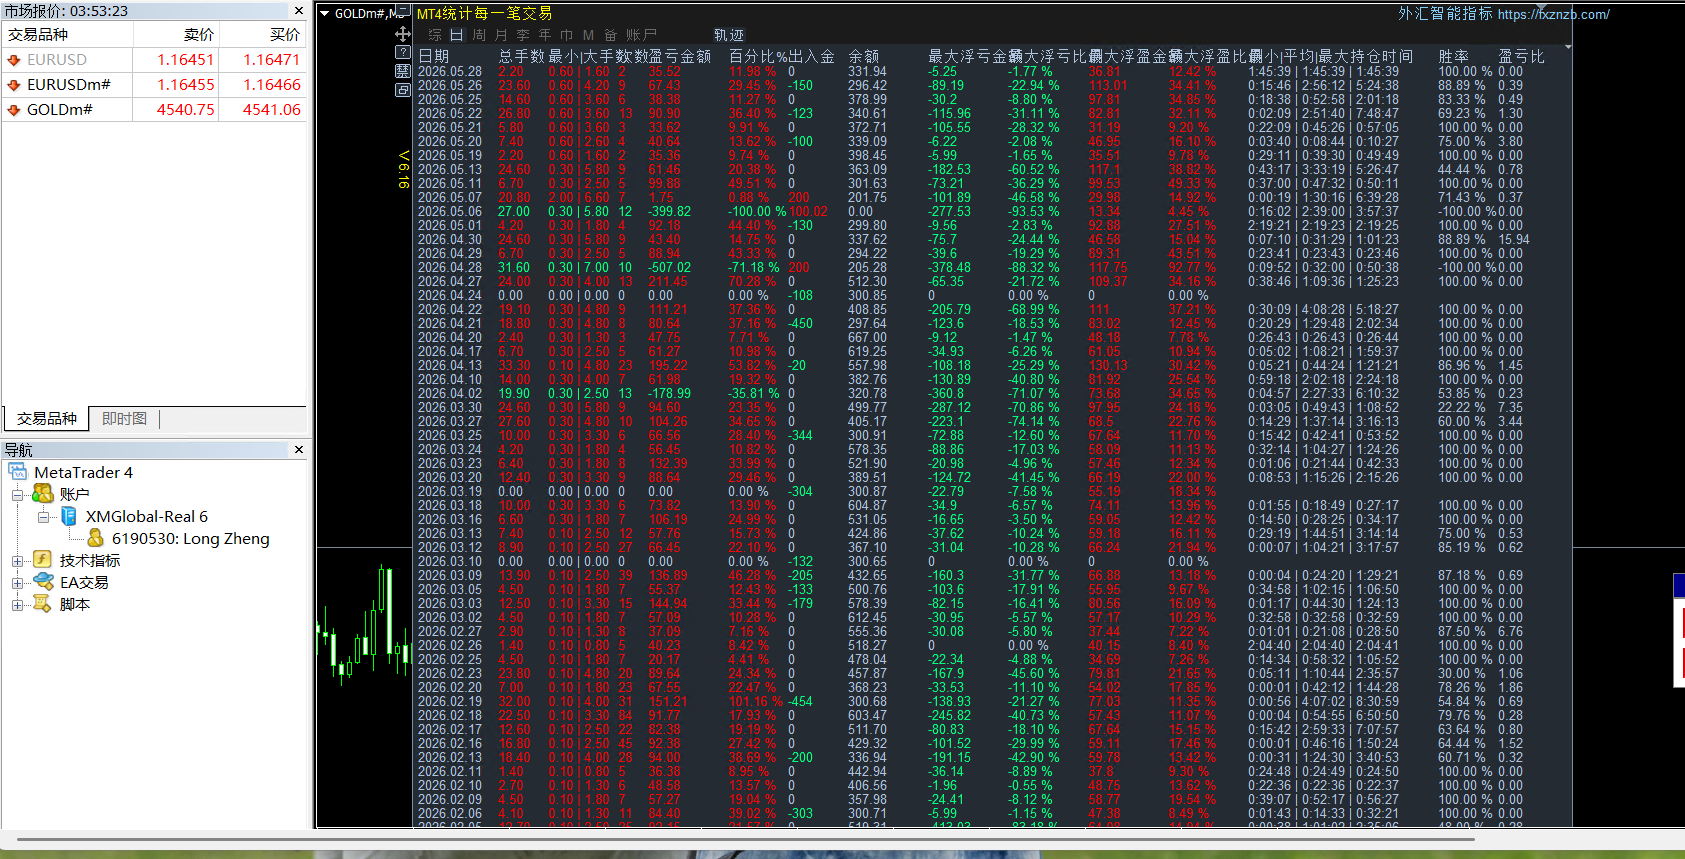1685x859 pixels.
Task: Click the MetaTrader 4 root icon in navigator
Action: click(x=18, y=472)
